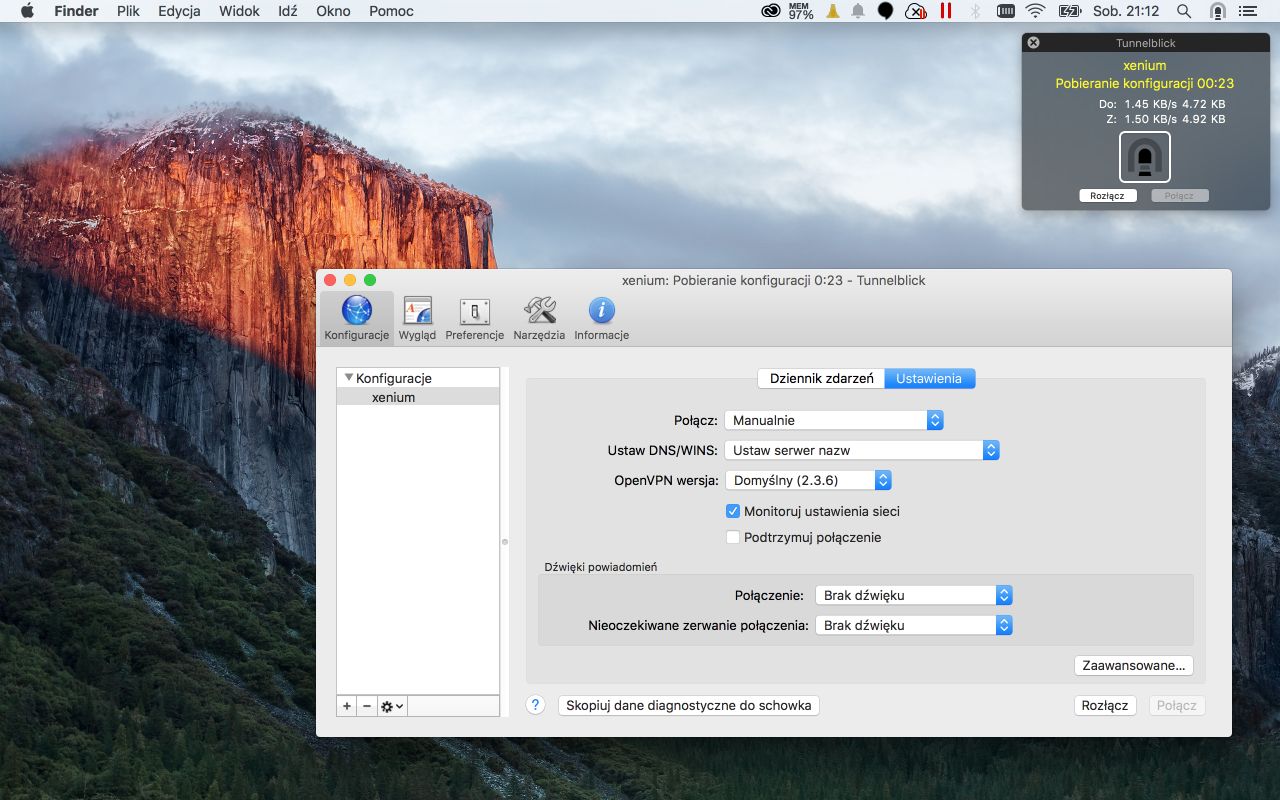This screenshot has height=800, width=1280.
Task: Click the Tunnelblick tunnel menu bar icon
Action: [1217, 11]
